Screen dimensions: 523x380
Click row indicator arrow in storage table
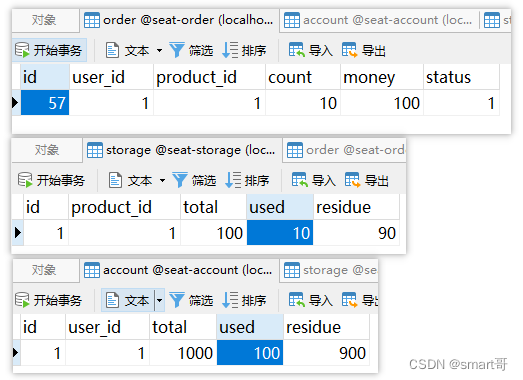(18, 233)
